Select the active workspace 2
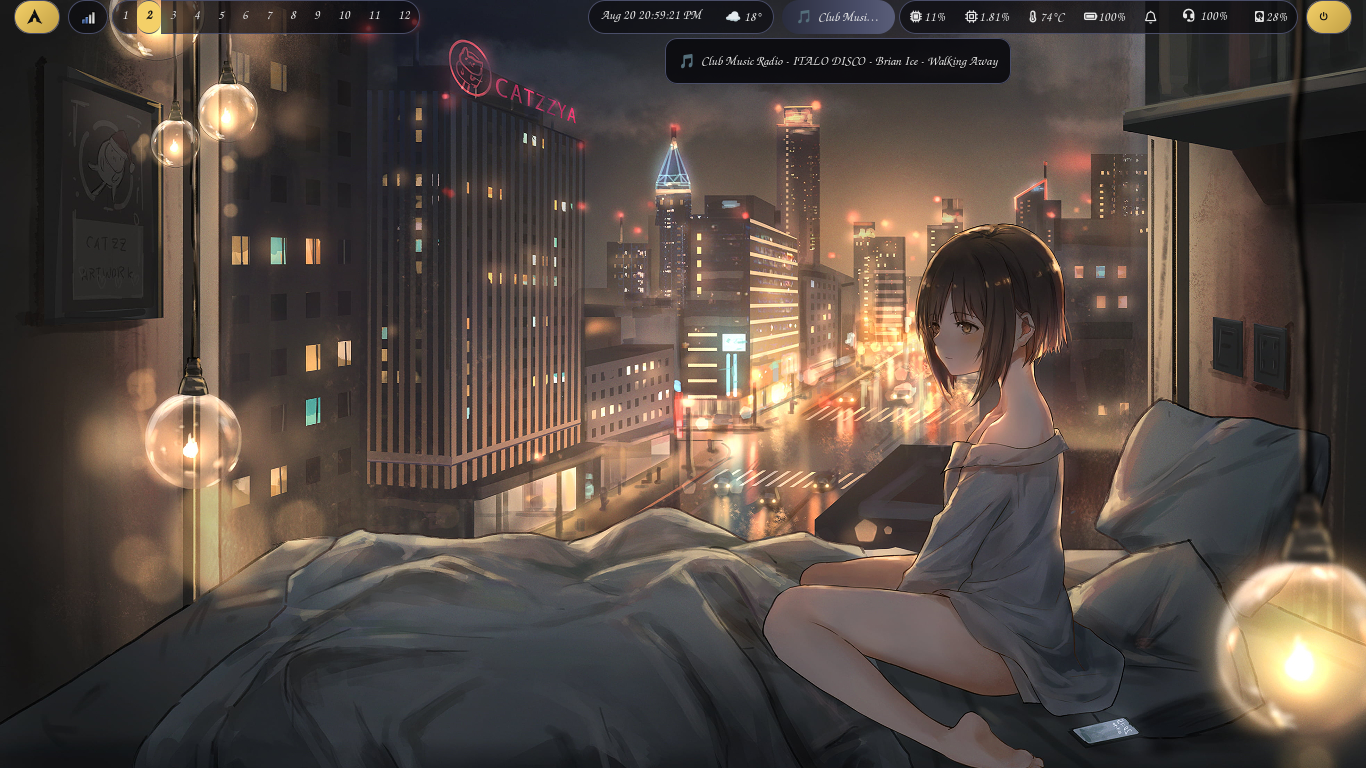1366x768 pixels. coord(149,16)
